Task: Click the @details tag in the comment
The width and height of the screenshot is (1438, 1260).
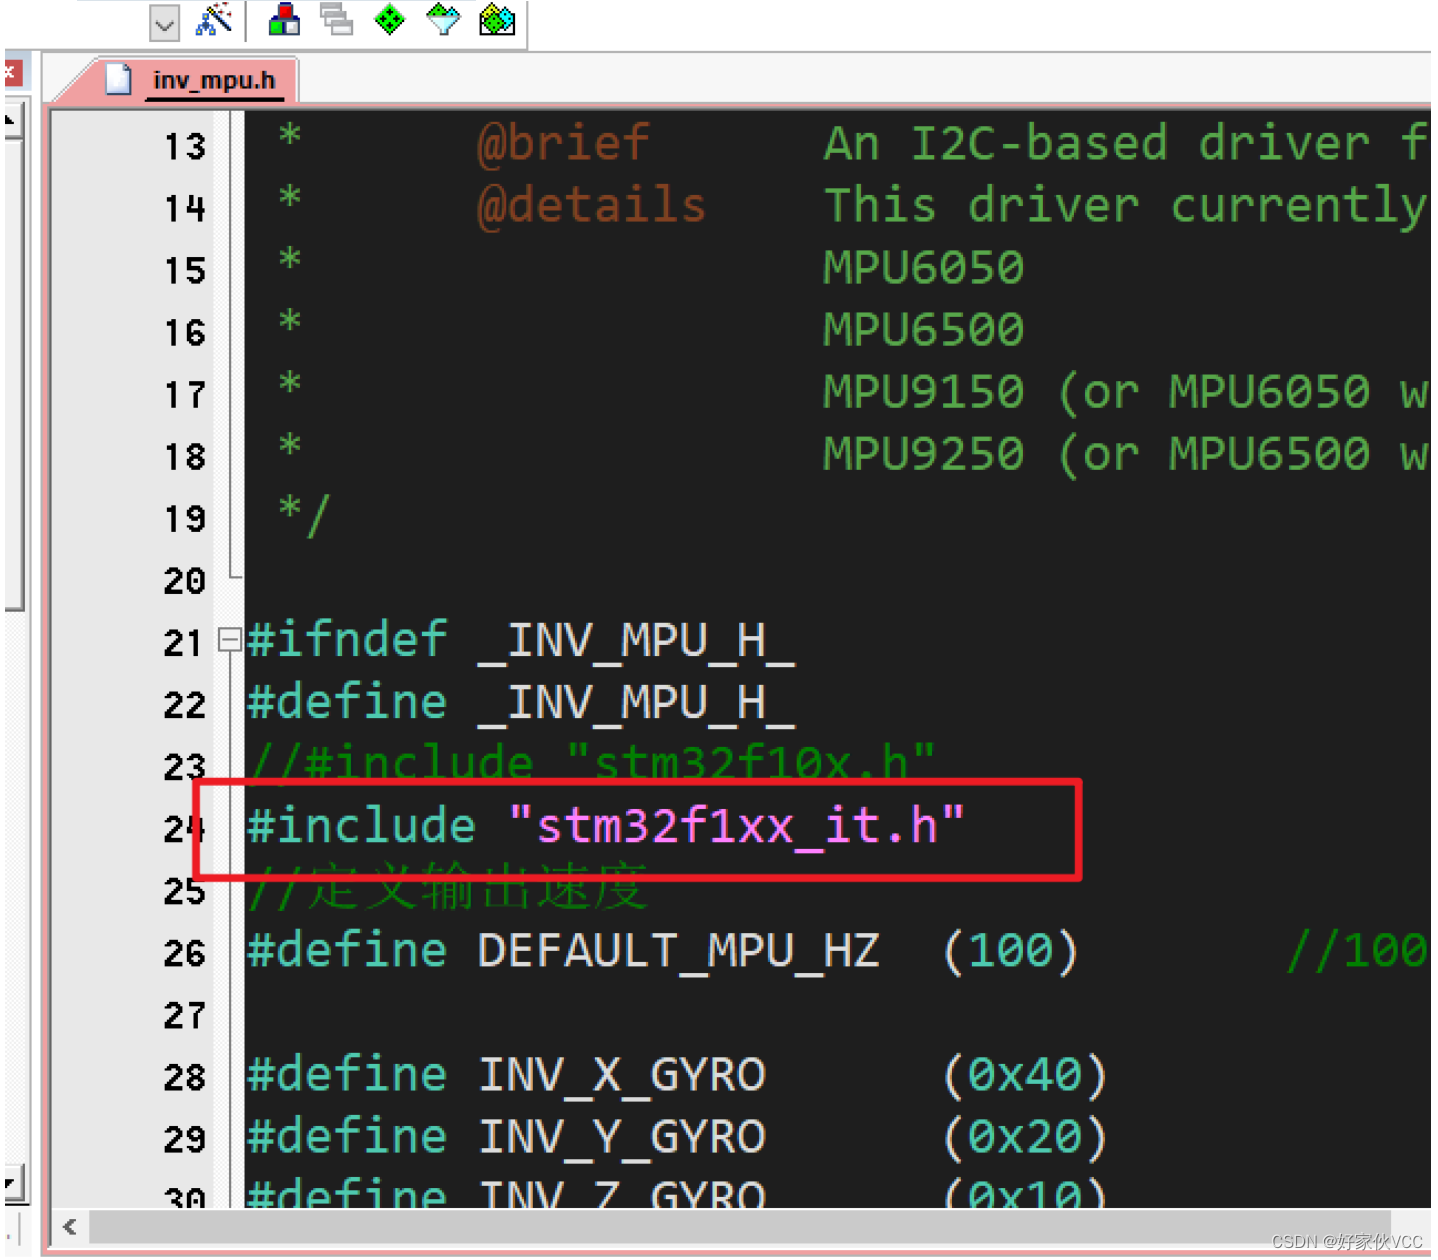Action: point(592,205)
